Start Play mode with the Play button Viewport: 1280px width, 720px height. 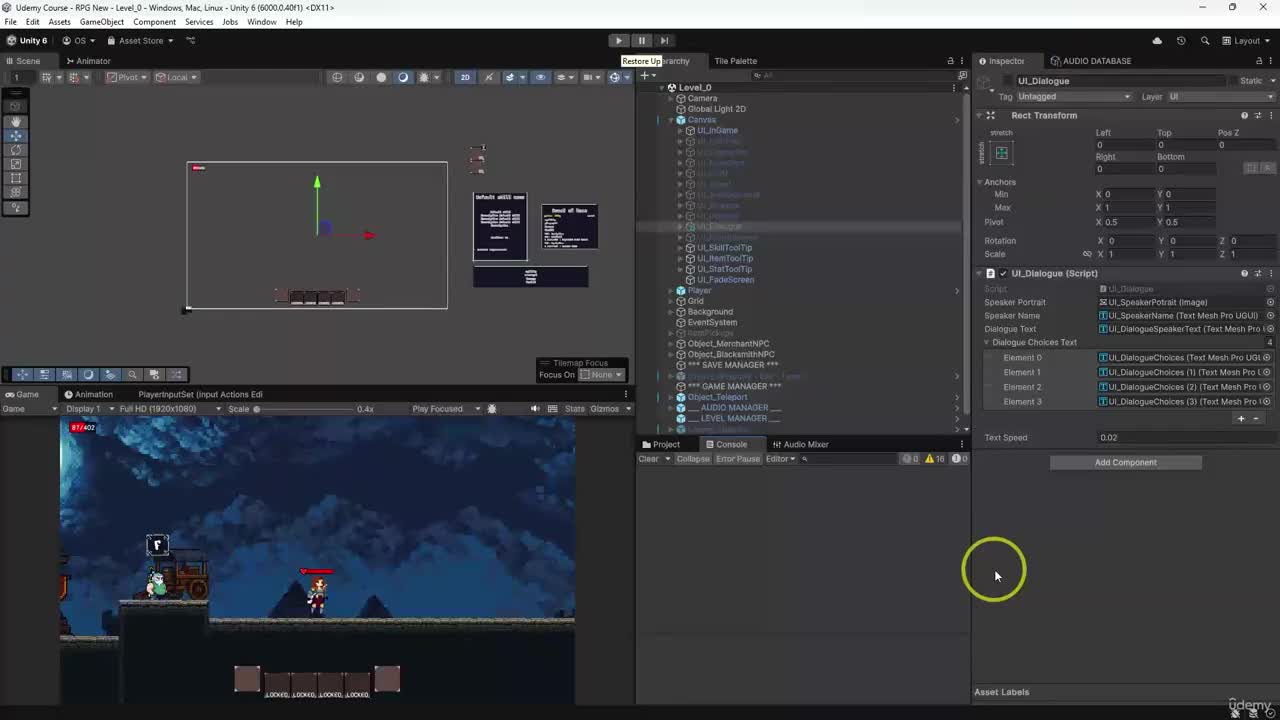point(619,41)
